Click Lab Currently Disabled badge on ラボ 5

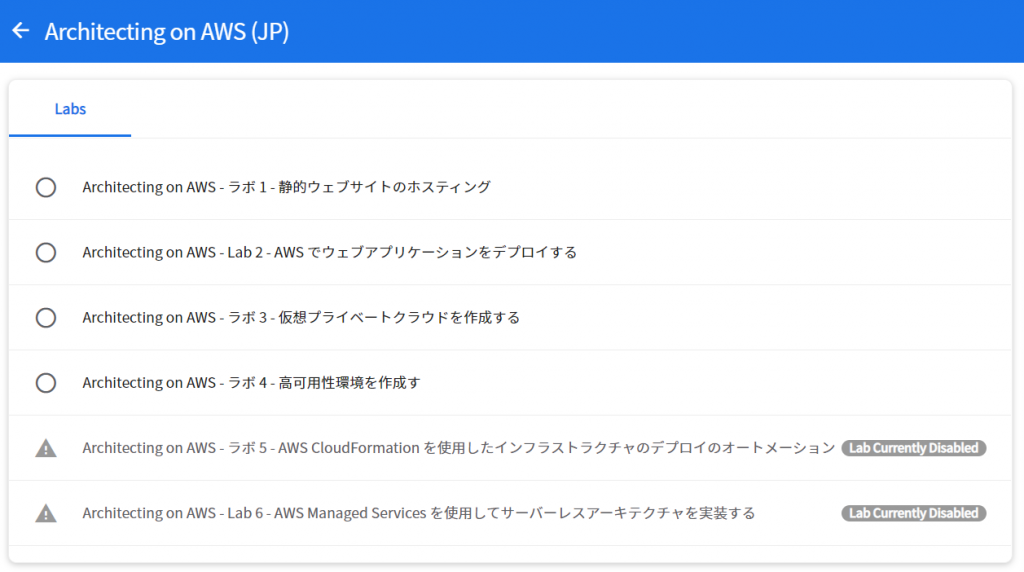pos(914,448)
